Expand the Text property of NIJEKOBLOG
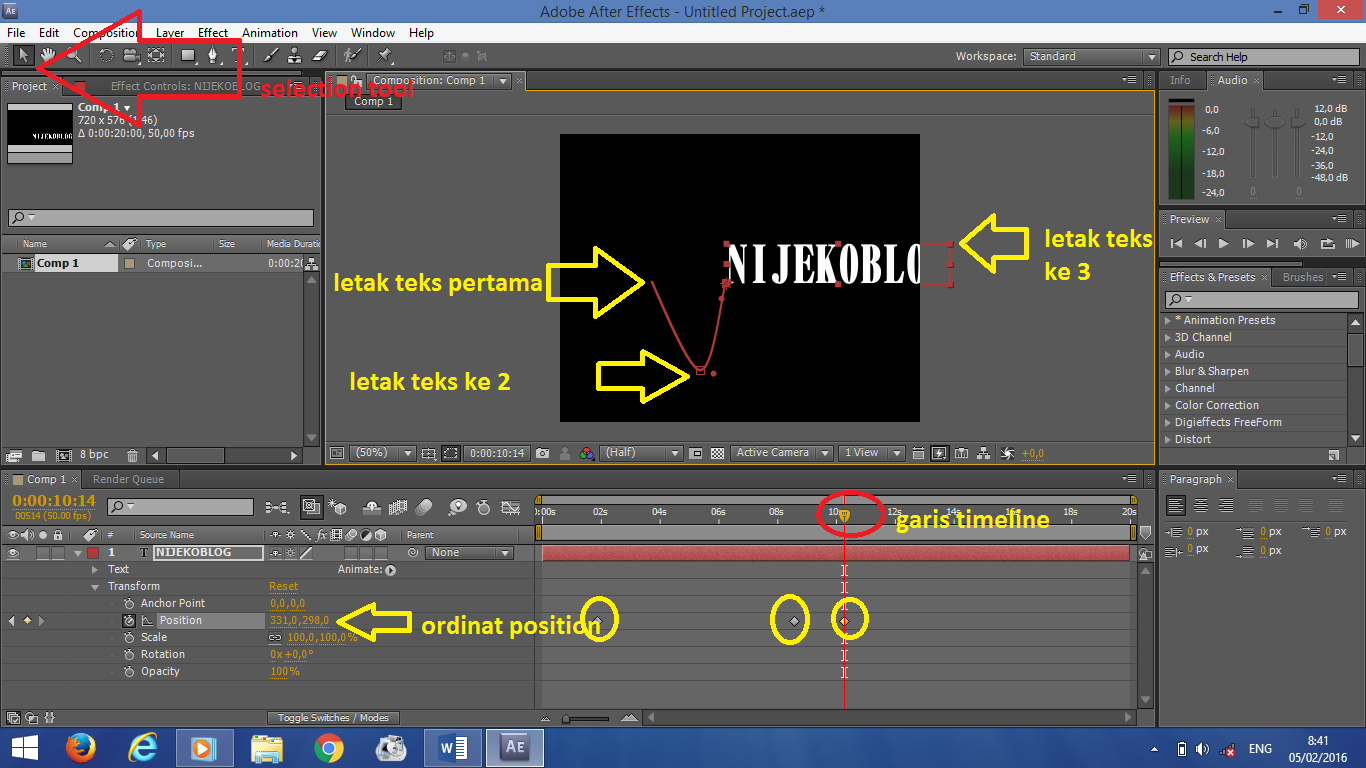 92,568
